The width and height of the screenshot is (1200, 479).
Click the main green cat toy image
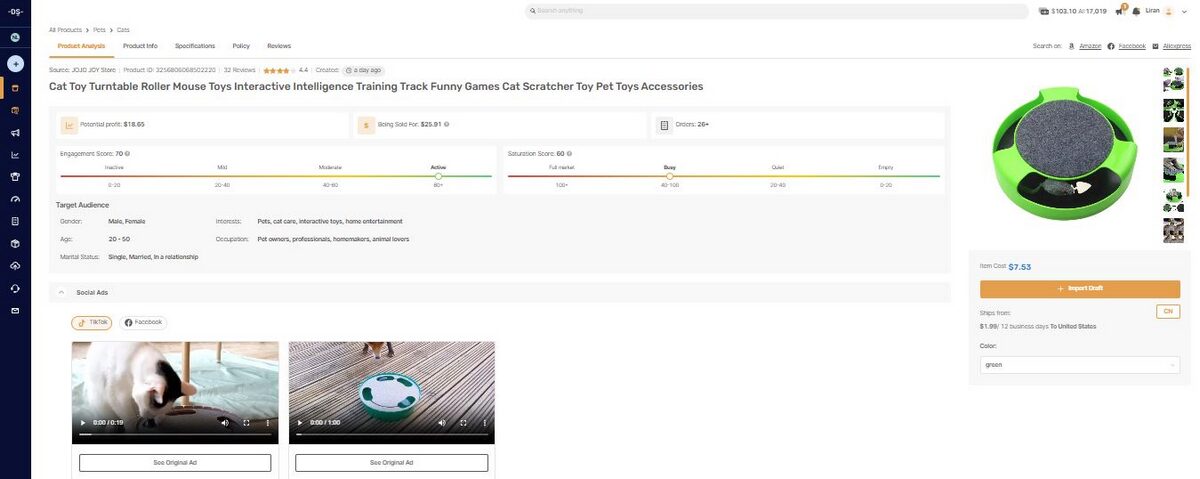pyautogui.click(x=1063, y=153)
